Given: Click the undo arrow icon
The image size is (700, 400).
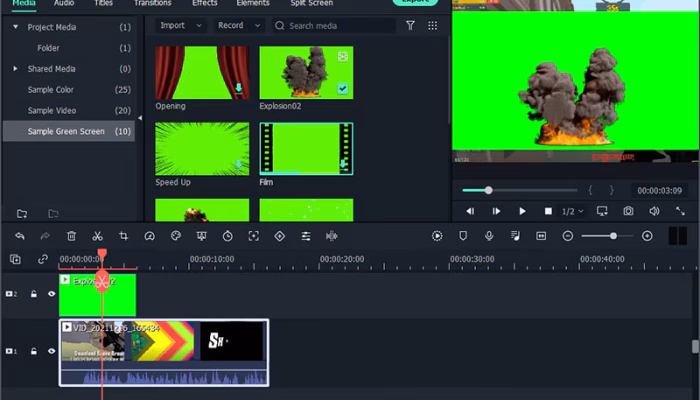Looking at the screenshot, I should pos(19,236).
